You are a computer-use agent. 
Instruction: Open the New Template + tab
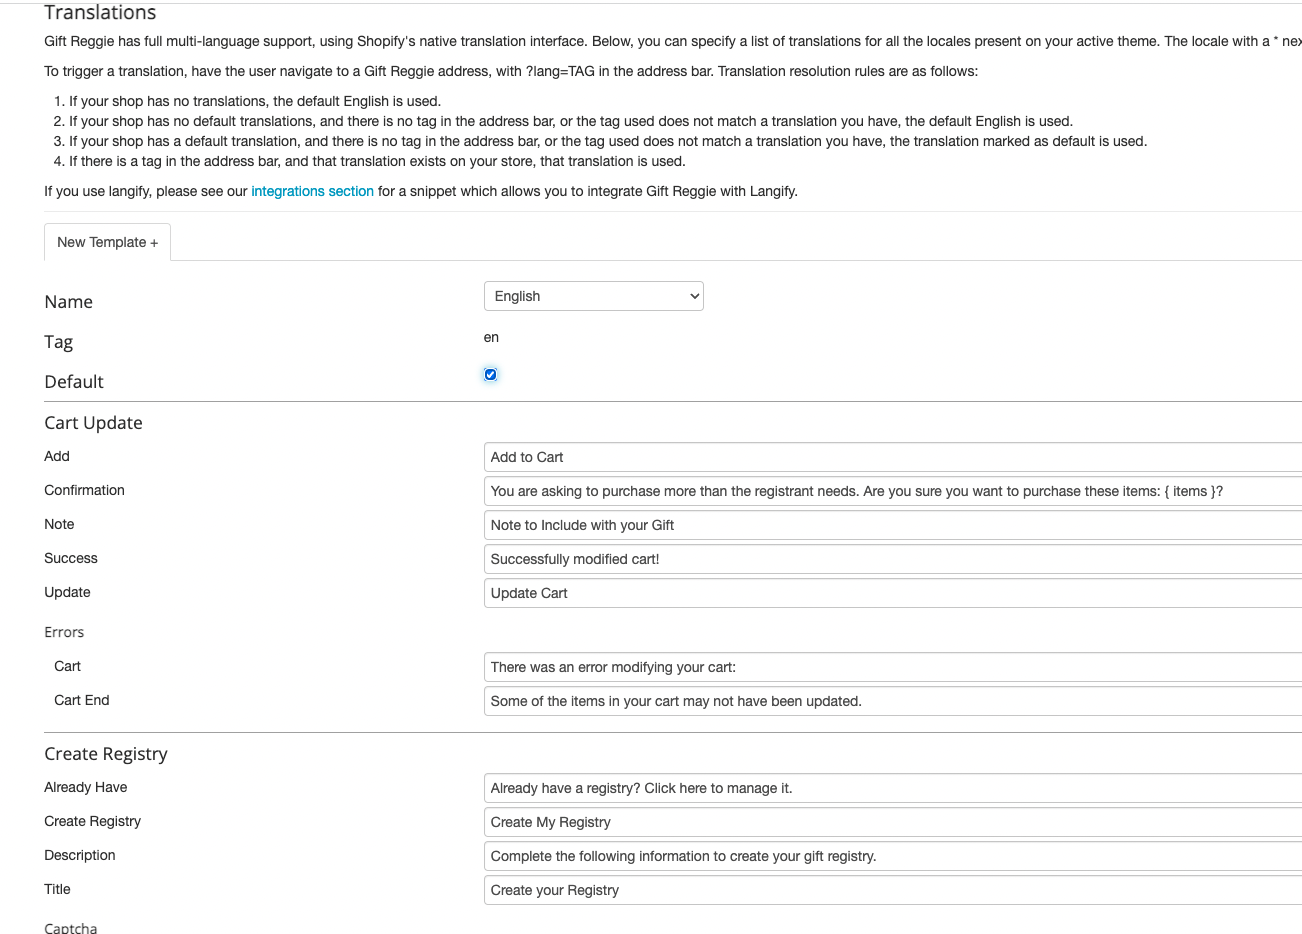click(107, 242)
